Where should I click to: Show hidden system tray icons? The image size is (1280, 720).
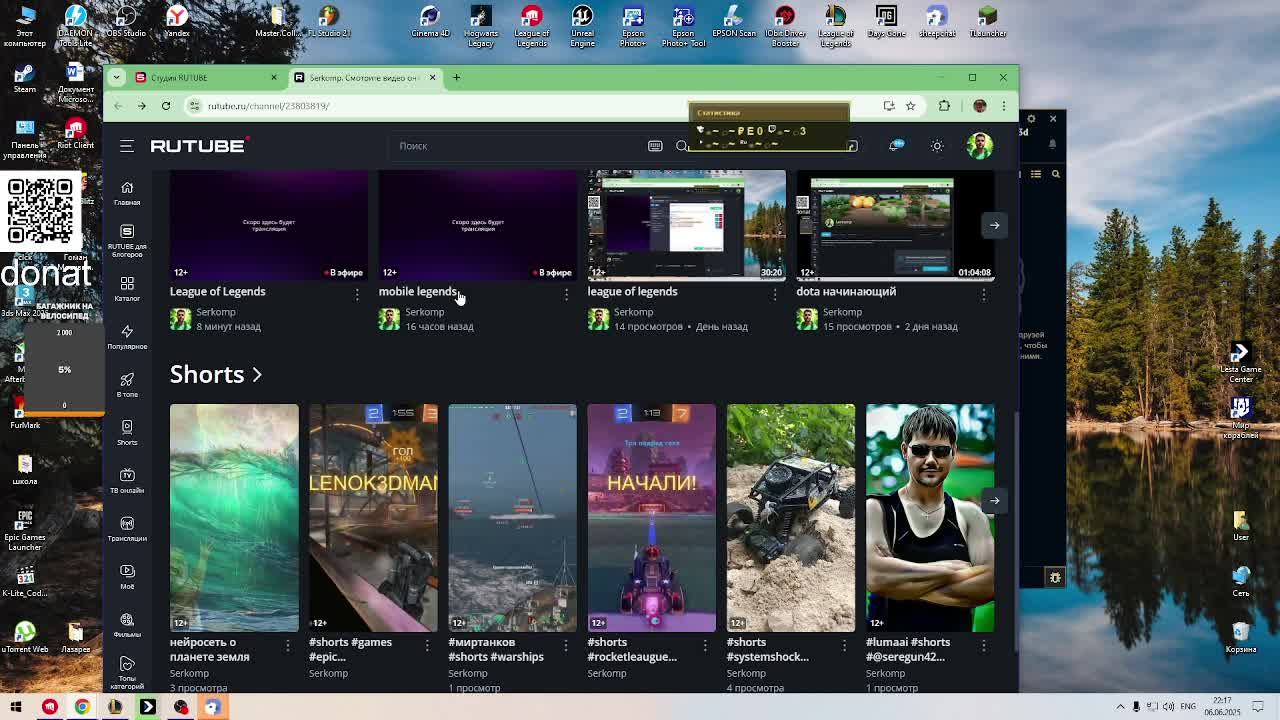tap(1121, 707)
